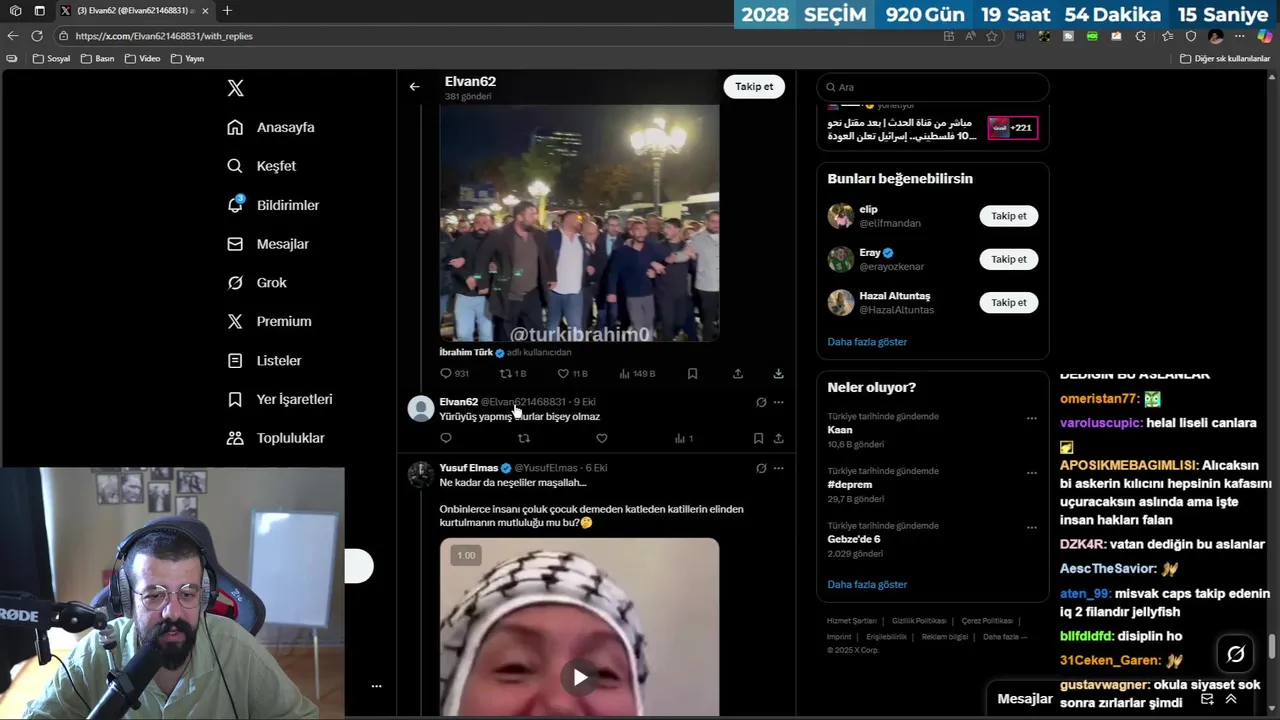Click Grok icon on Yusuf Elmas post
This screenshot has height=720, width=1280.
tap(761, 468)
